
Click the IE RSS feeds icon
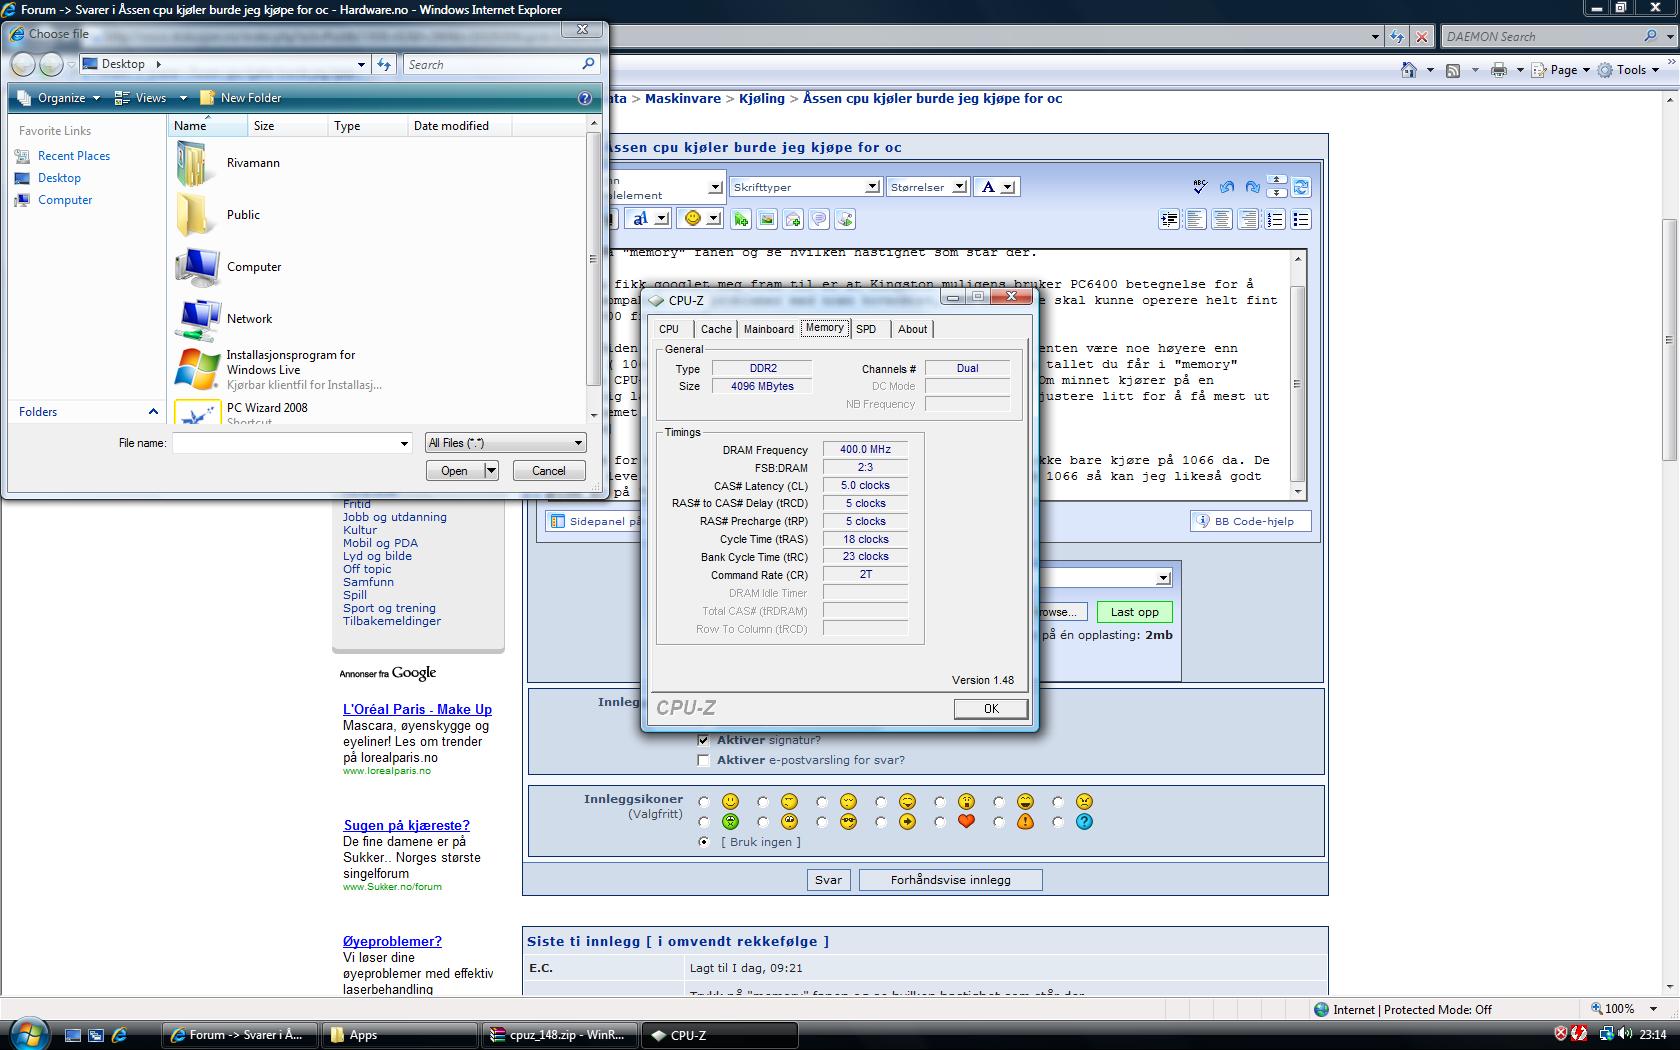(x=1453, y=70)
